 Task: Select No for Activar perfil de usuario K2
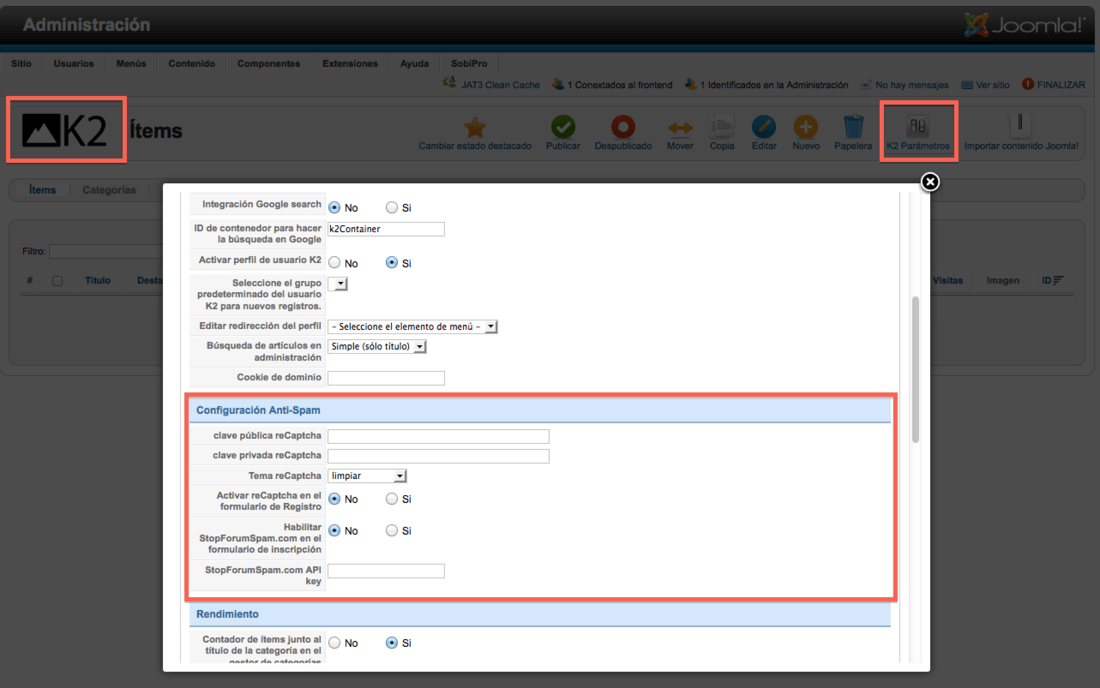[x=335, y=262]
